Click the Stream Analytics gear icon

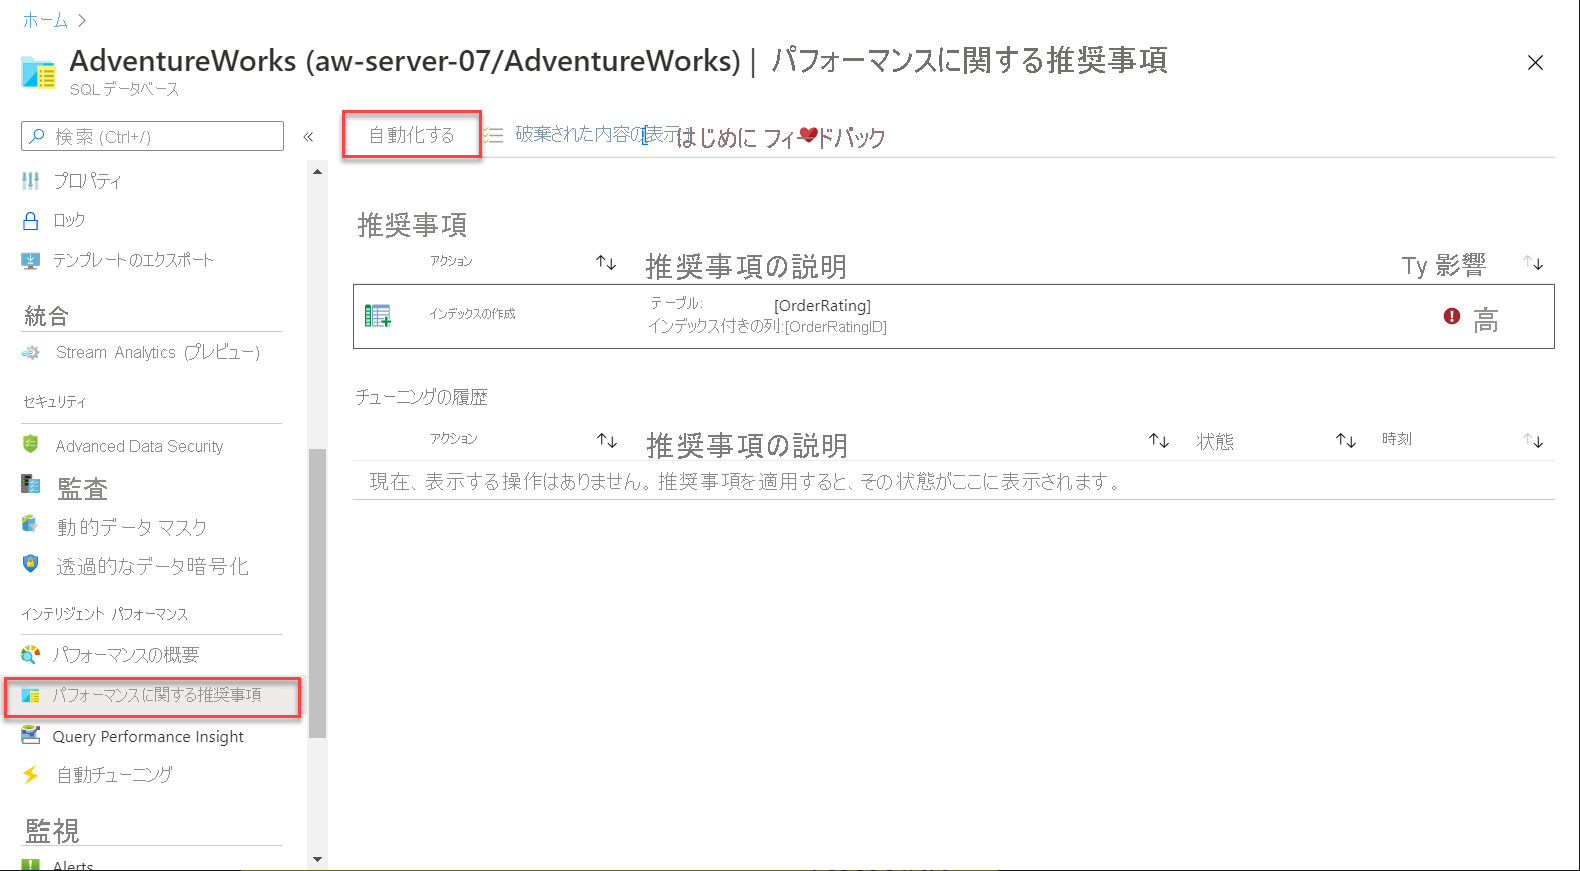pos(31,352)
